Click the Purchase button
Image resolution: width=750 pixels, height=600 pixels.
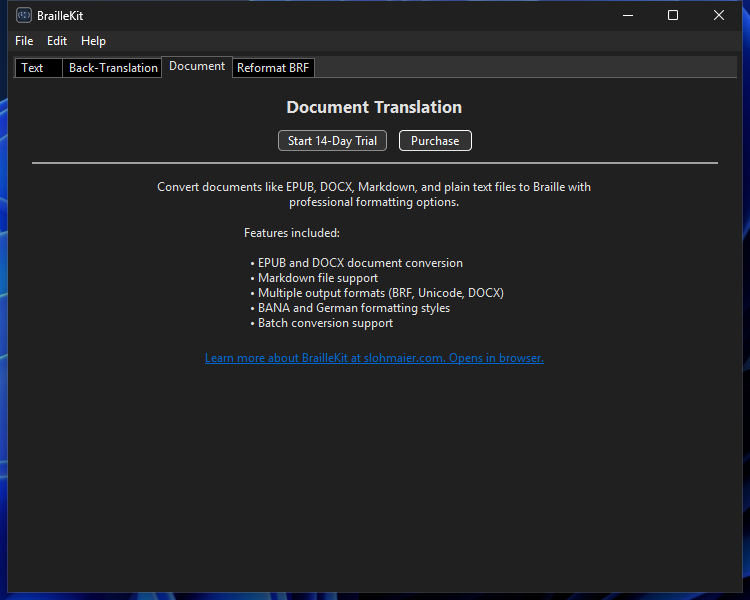435,141
